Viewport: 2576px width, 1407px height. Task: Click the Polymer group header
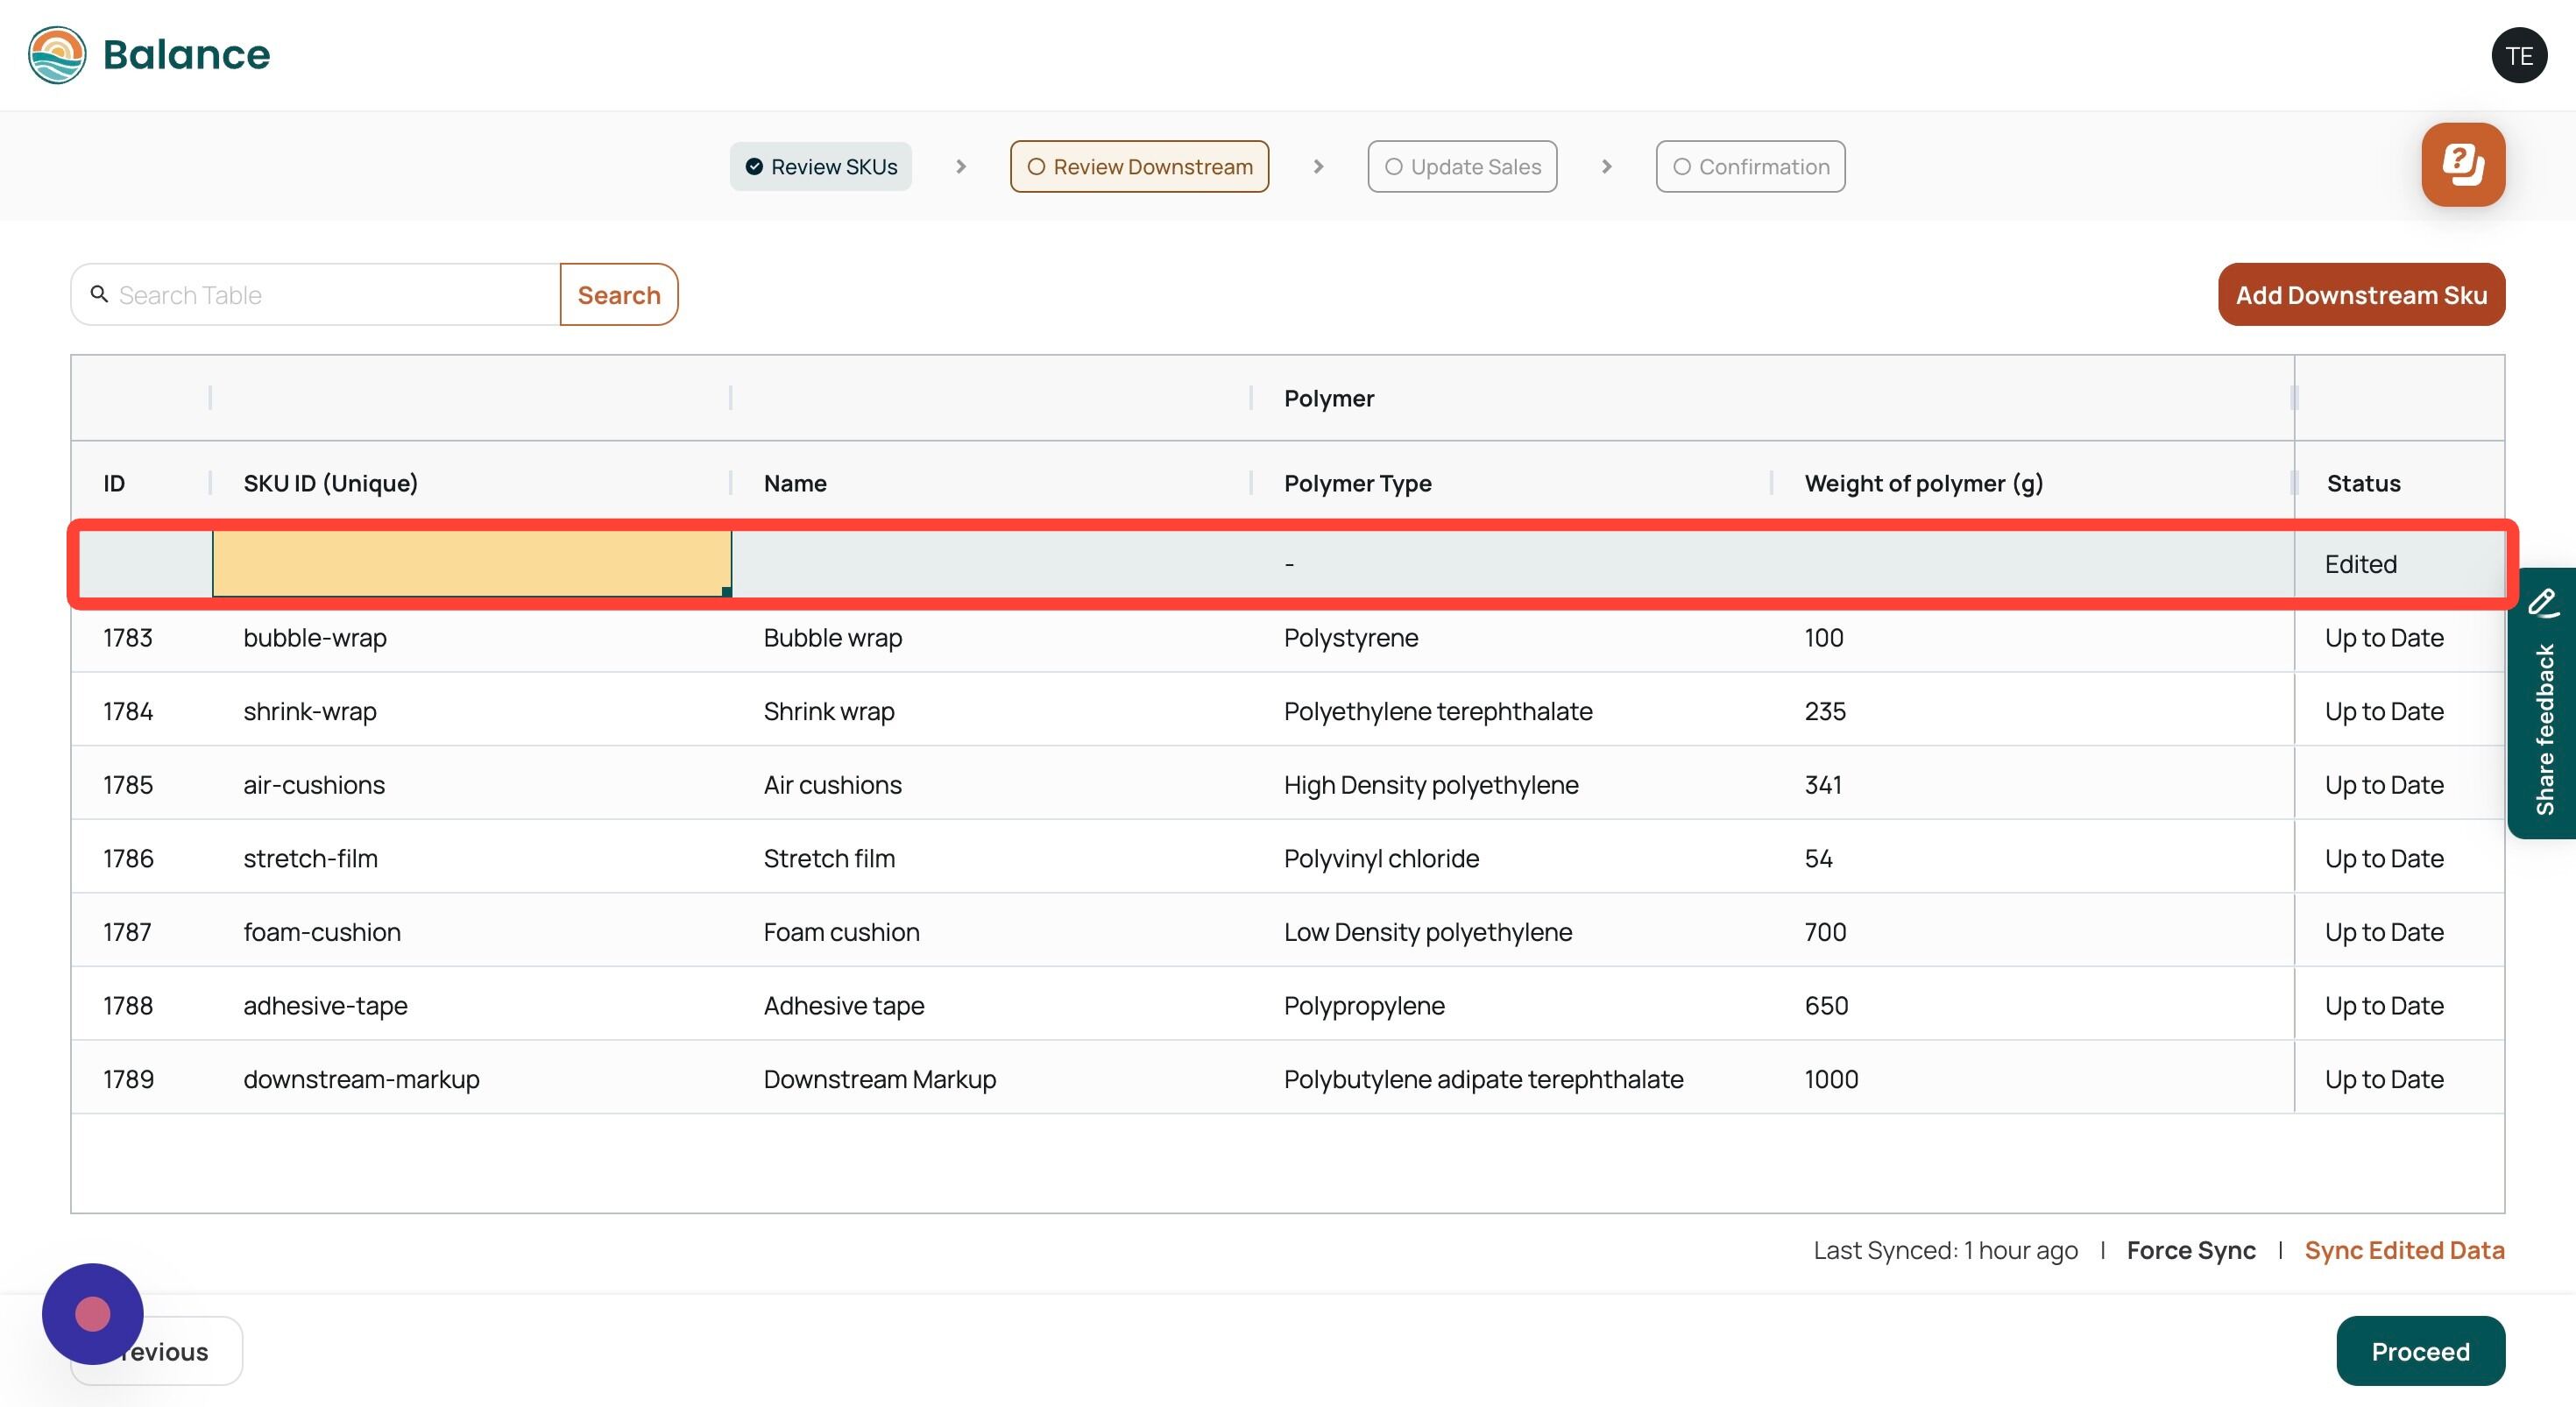click(1772, 398)
